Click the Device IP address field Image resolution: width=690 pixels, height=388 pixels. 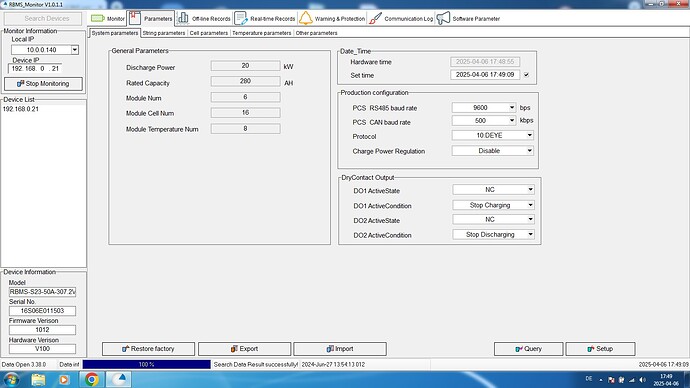[x=35, y=69]
